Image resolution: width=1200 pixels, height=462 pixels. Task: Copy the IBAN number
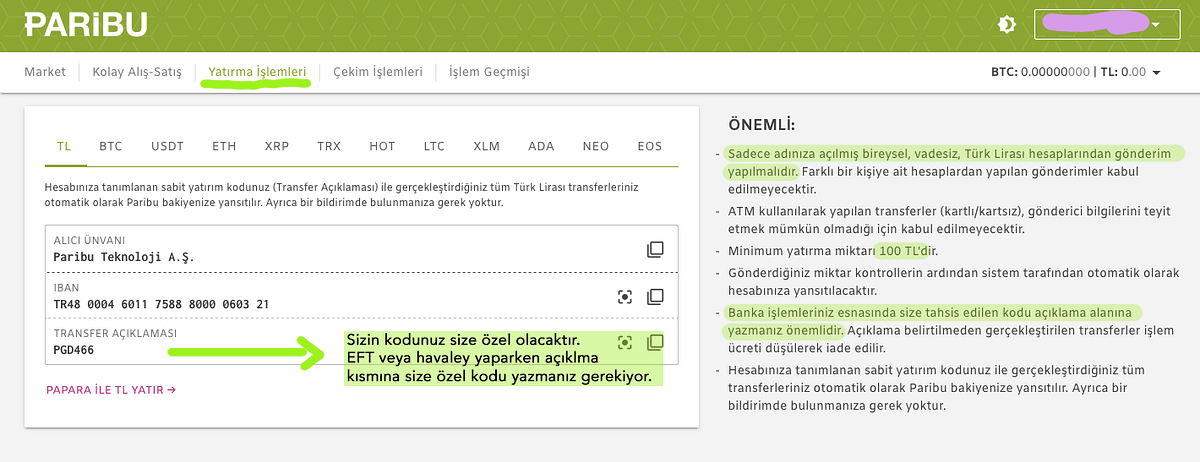tap(655, 296)
